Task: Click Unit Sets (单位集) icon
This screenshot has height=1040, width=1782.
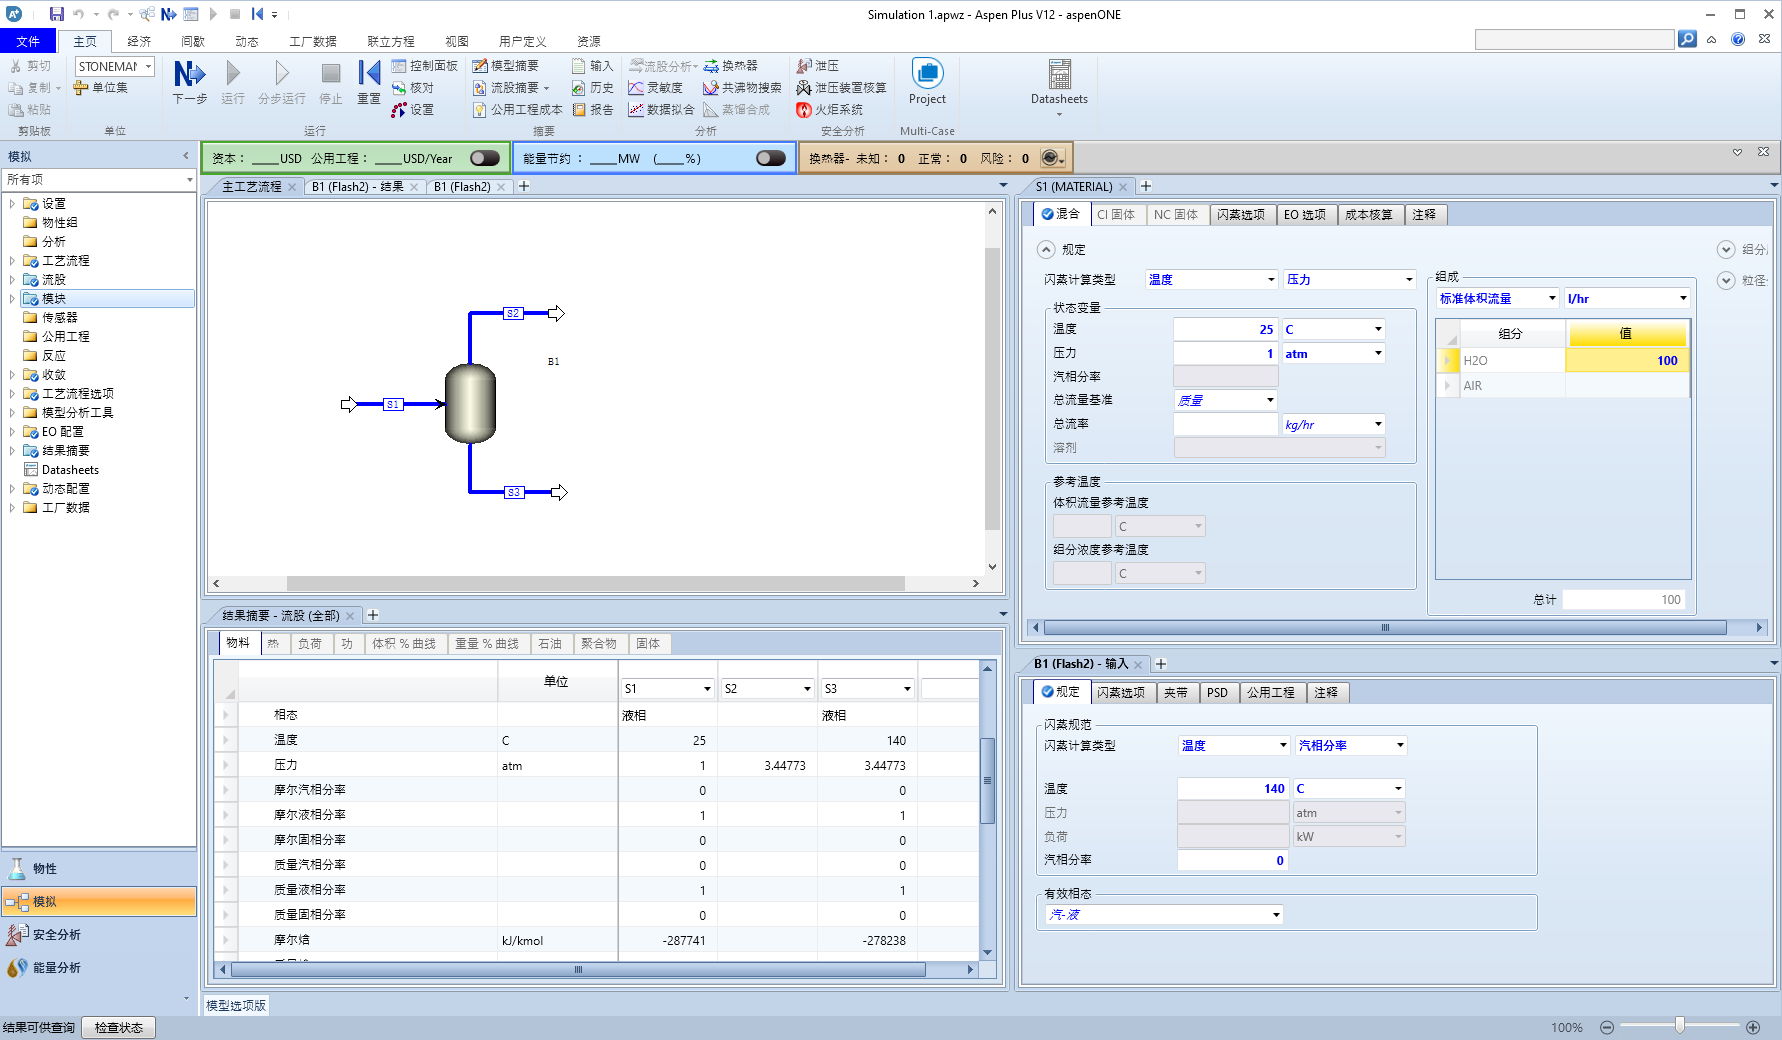Action: click(100, 88)
